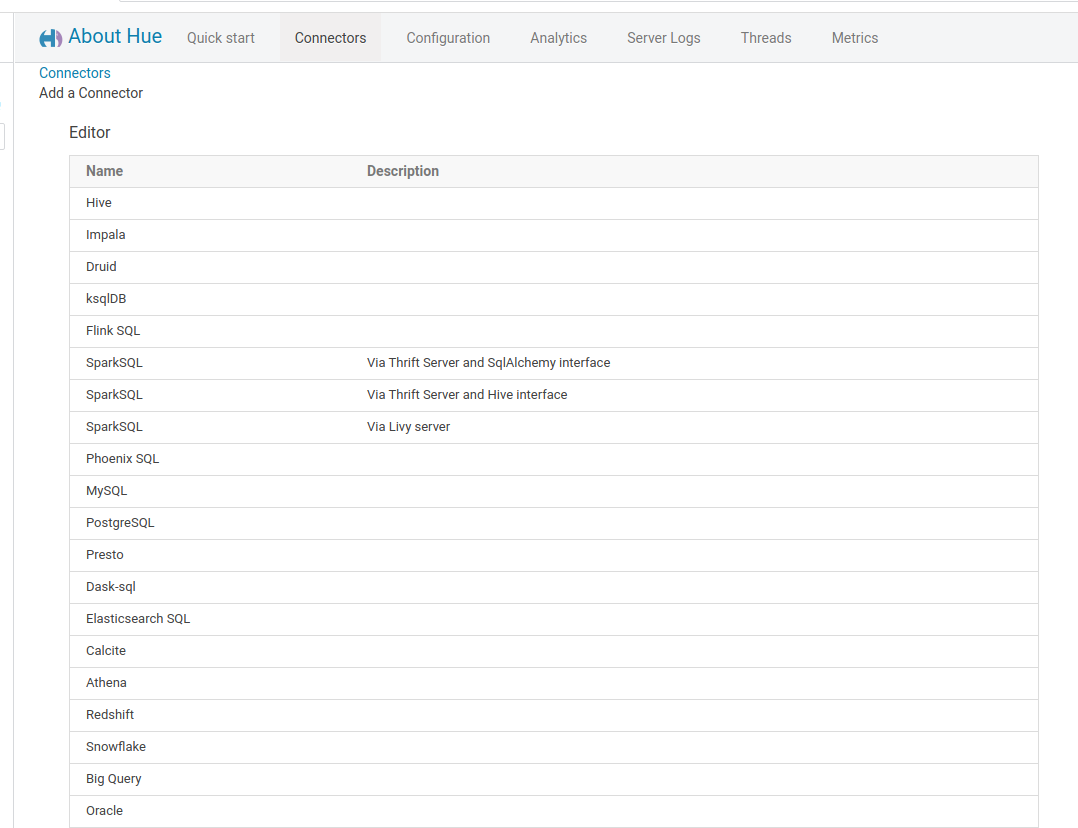The width and height of the screenshot is (1078, 828).
Task: Click the Hue logo icon
Action: pos(50,38)
